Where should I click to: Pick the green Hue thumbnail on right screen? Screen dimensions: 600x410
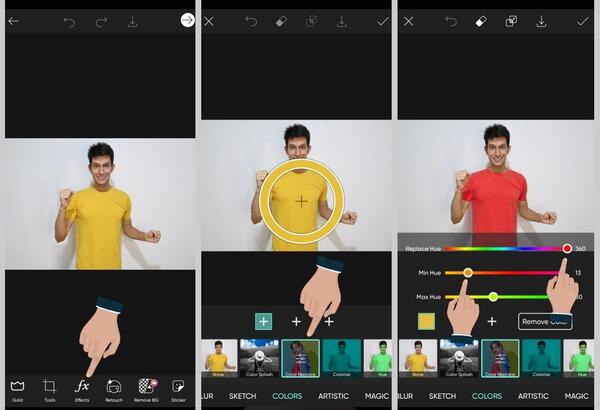[579, 359]
